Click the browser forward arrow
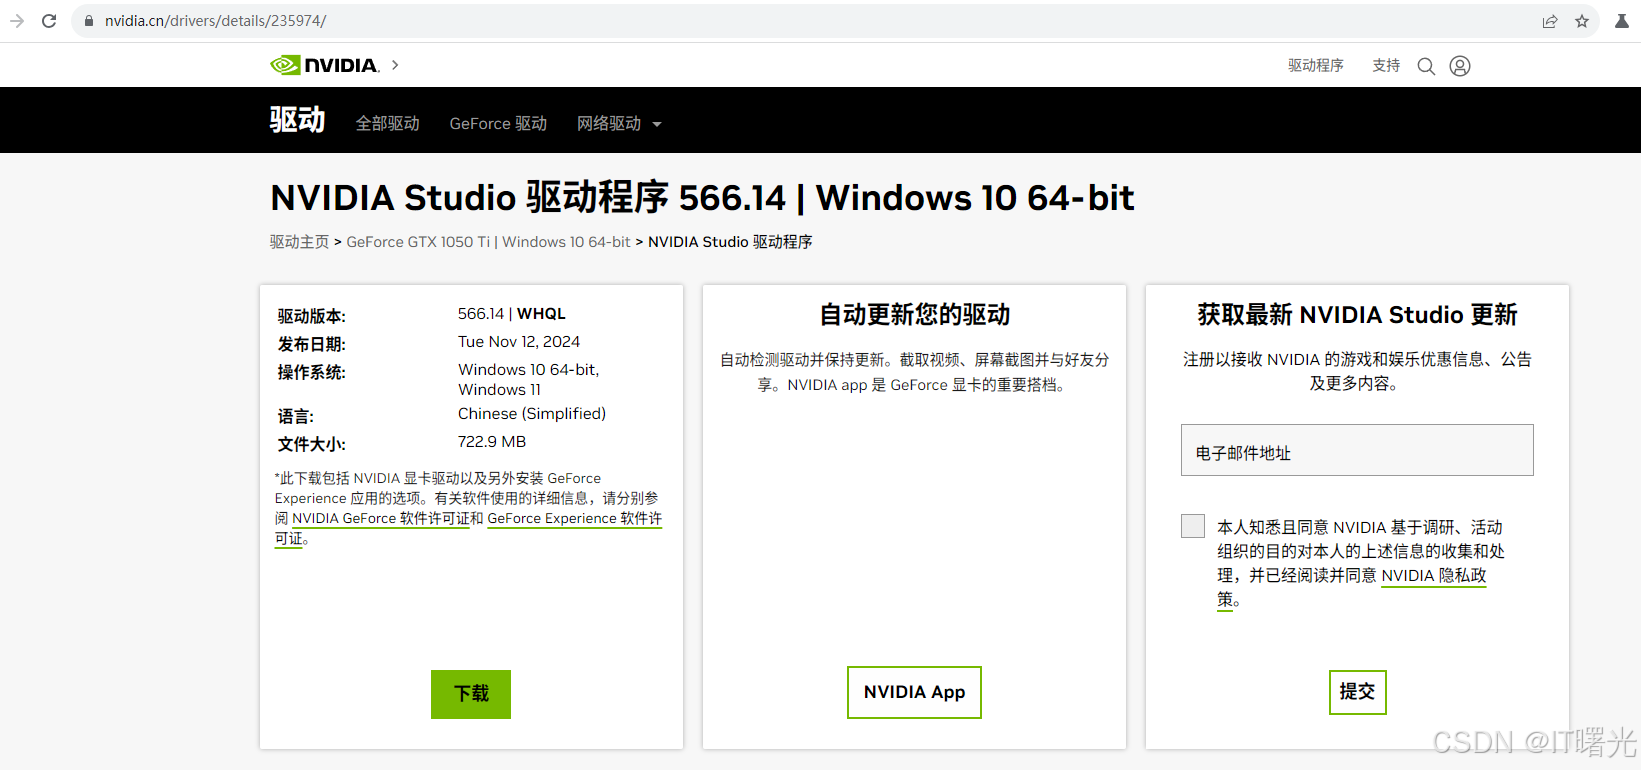 pos(17,21)
